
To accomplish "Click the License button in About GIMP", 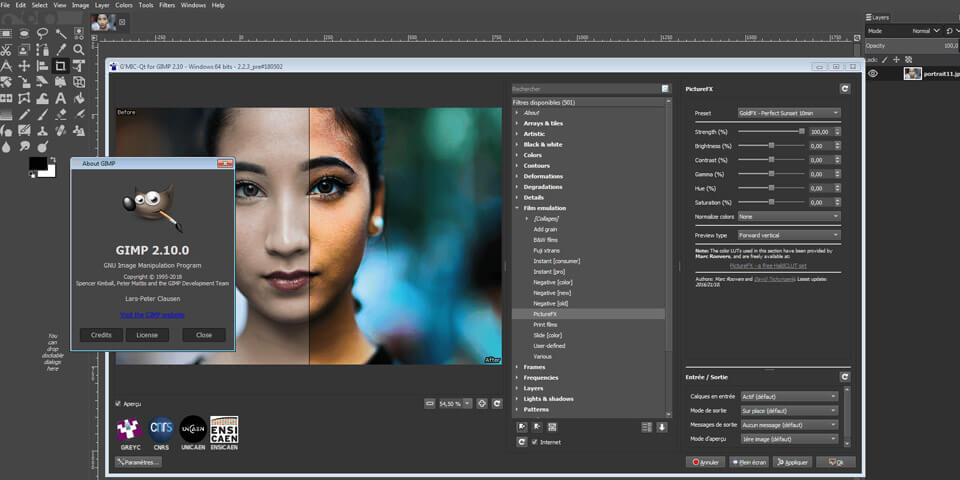I will [x=147, y=335].
